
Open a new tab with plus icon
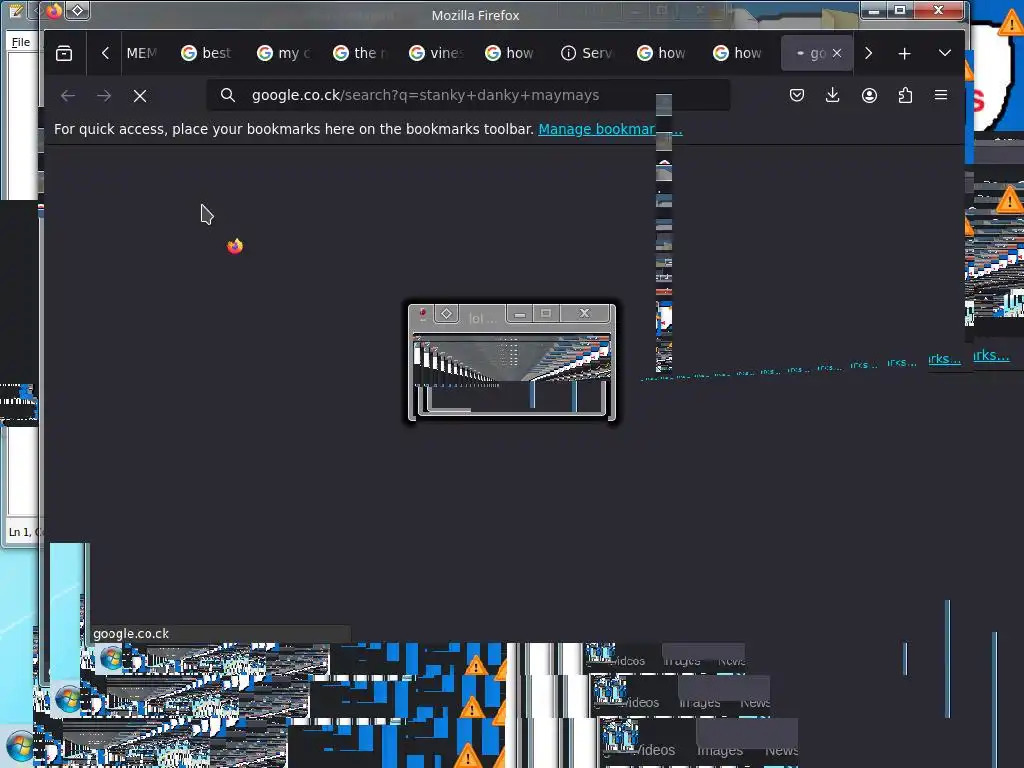tap(904, 54)
